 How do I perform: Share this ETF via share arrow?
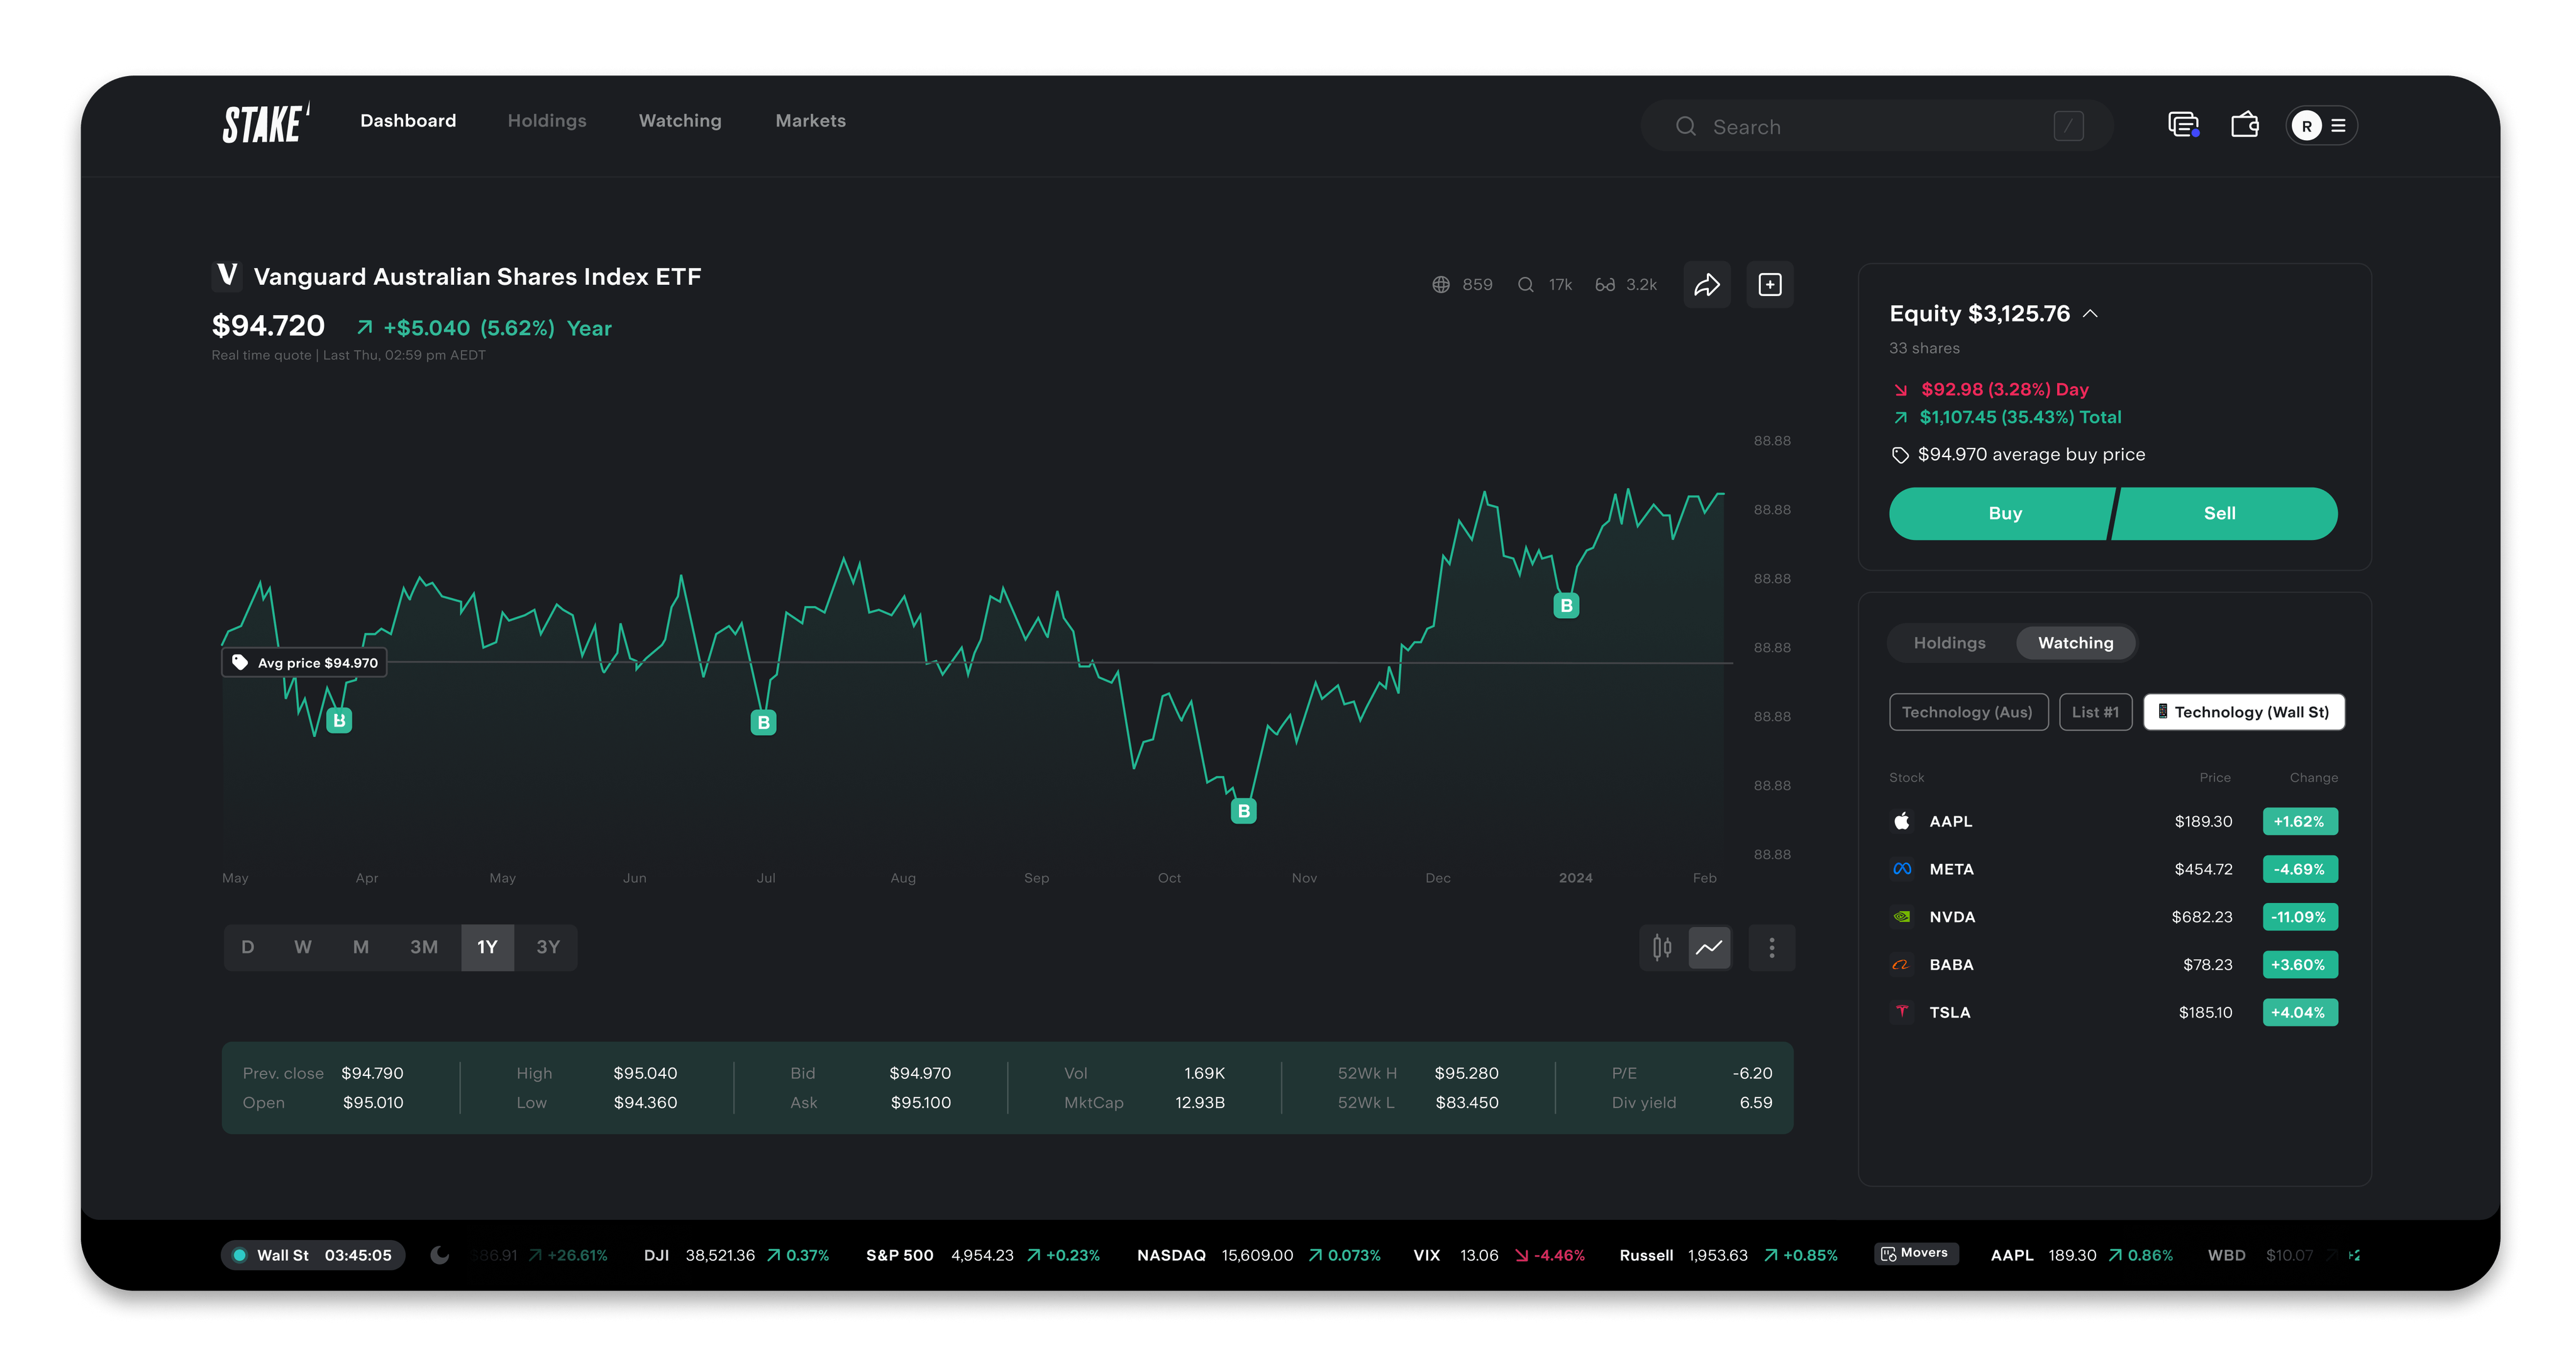click(x=1707, y=285)
